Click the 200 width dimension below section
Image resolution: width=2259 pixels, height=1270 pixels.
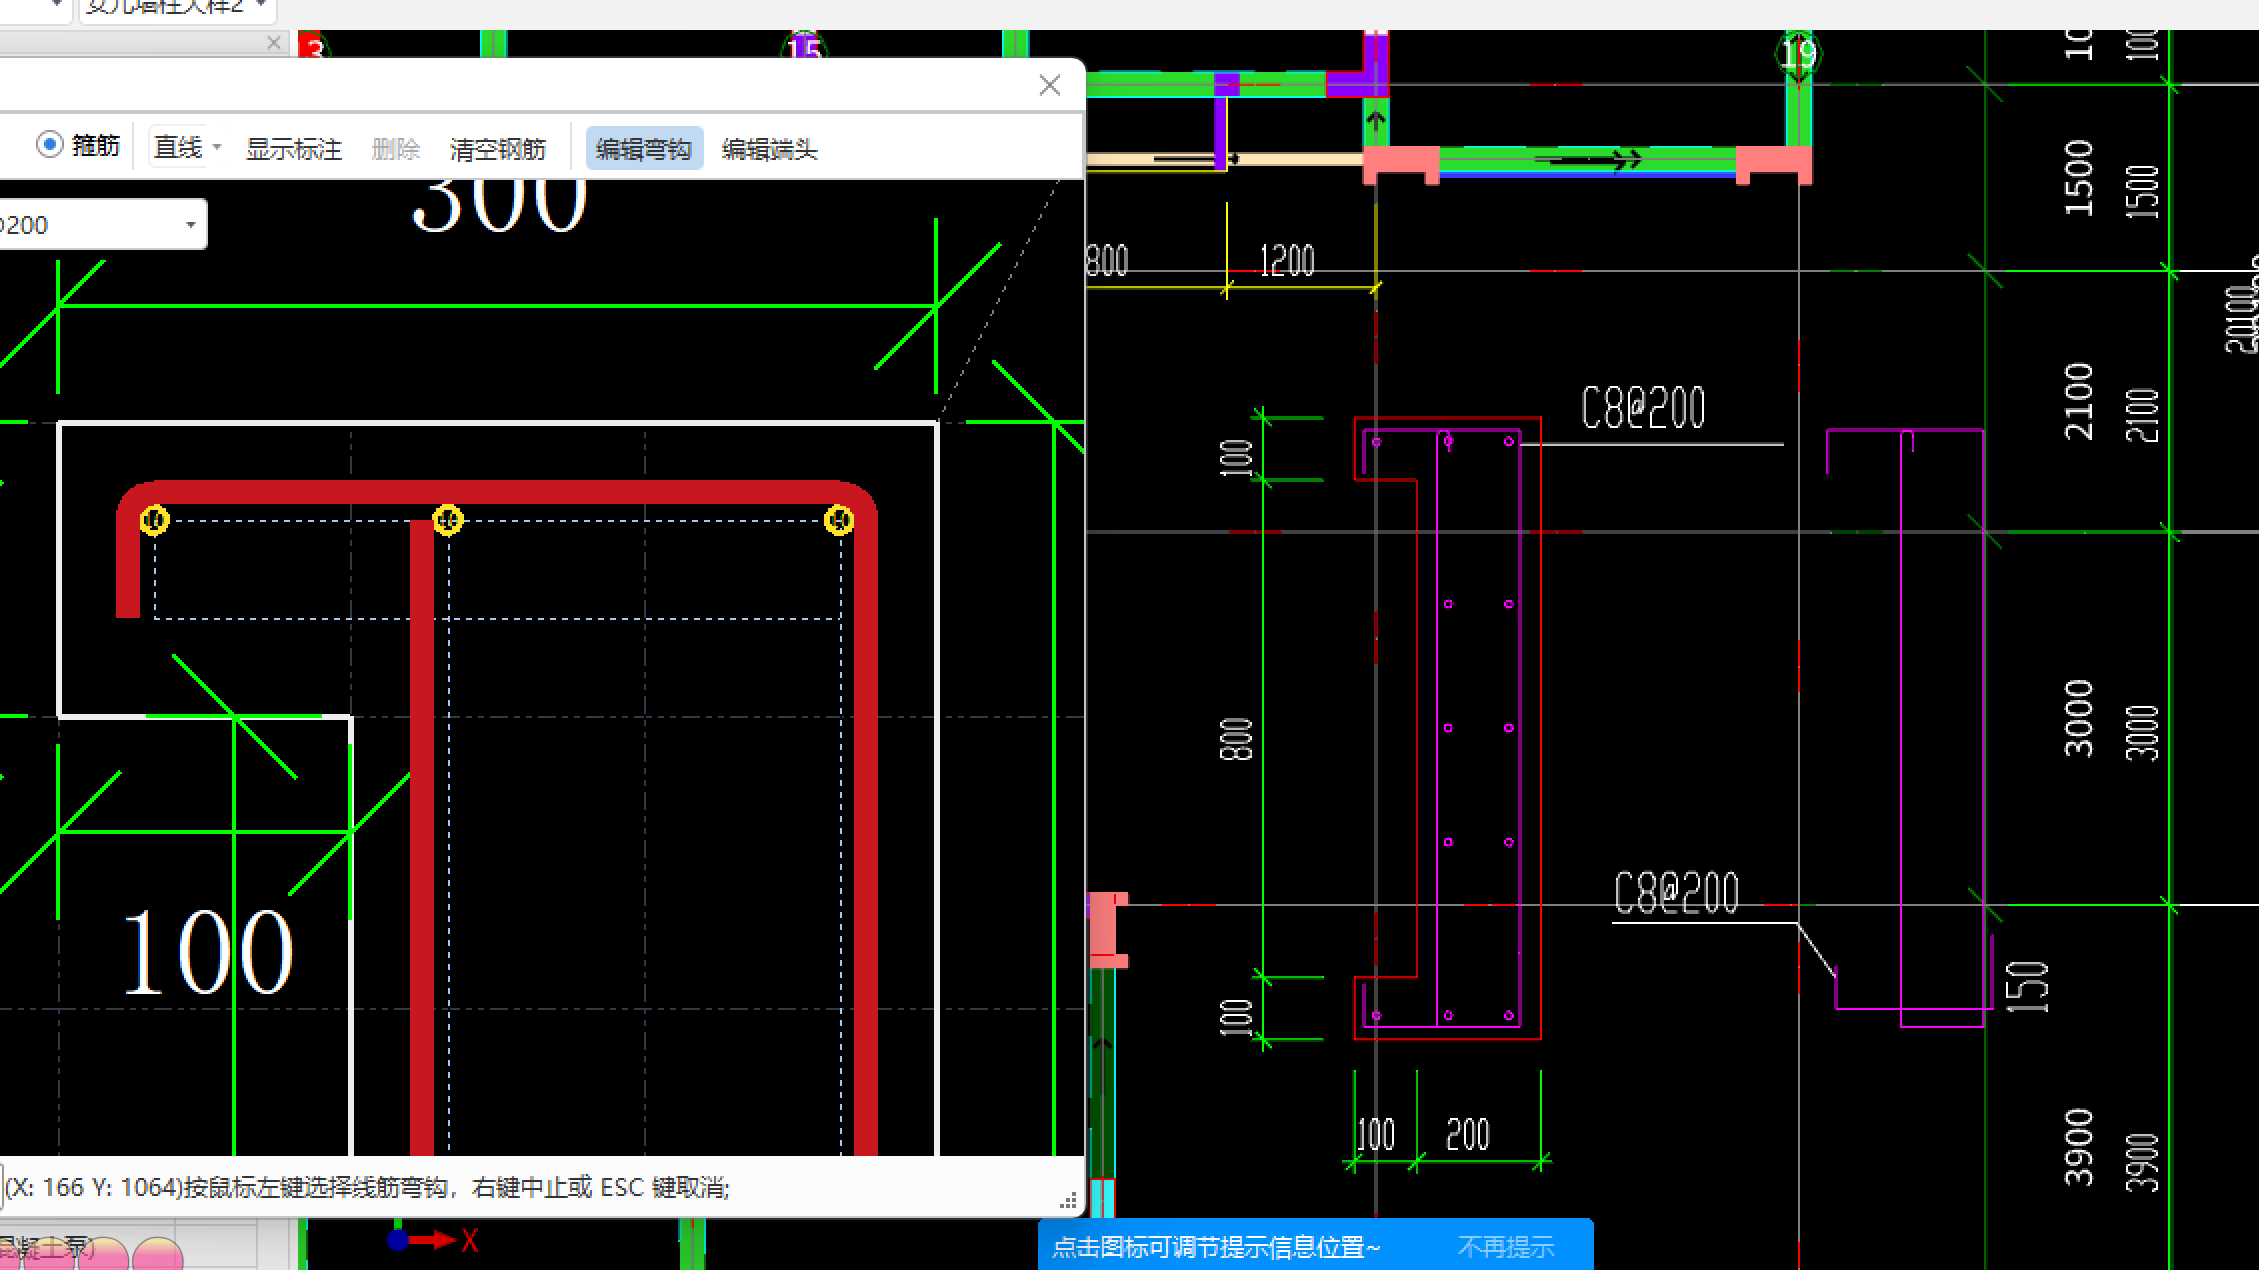click(x=1468, y=1134)
